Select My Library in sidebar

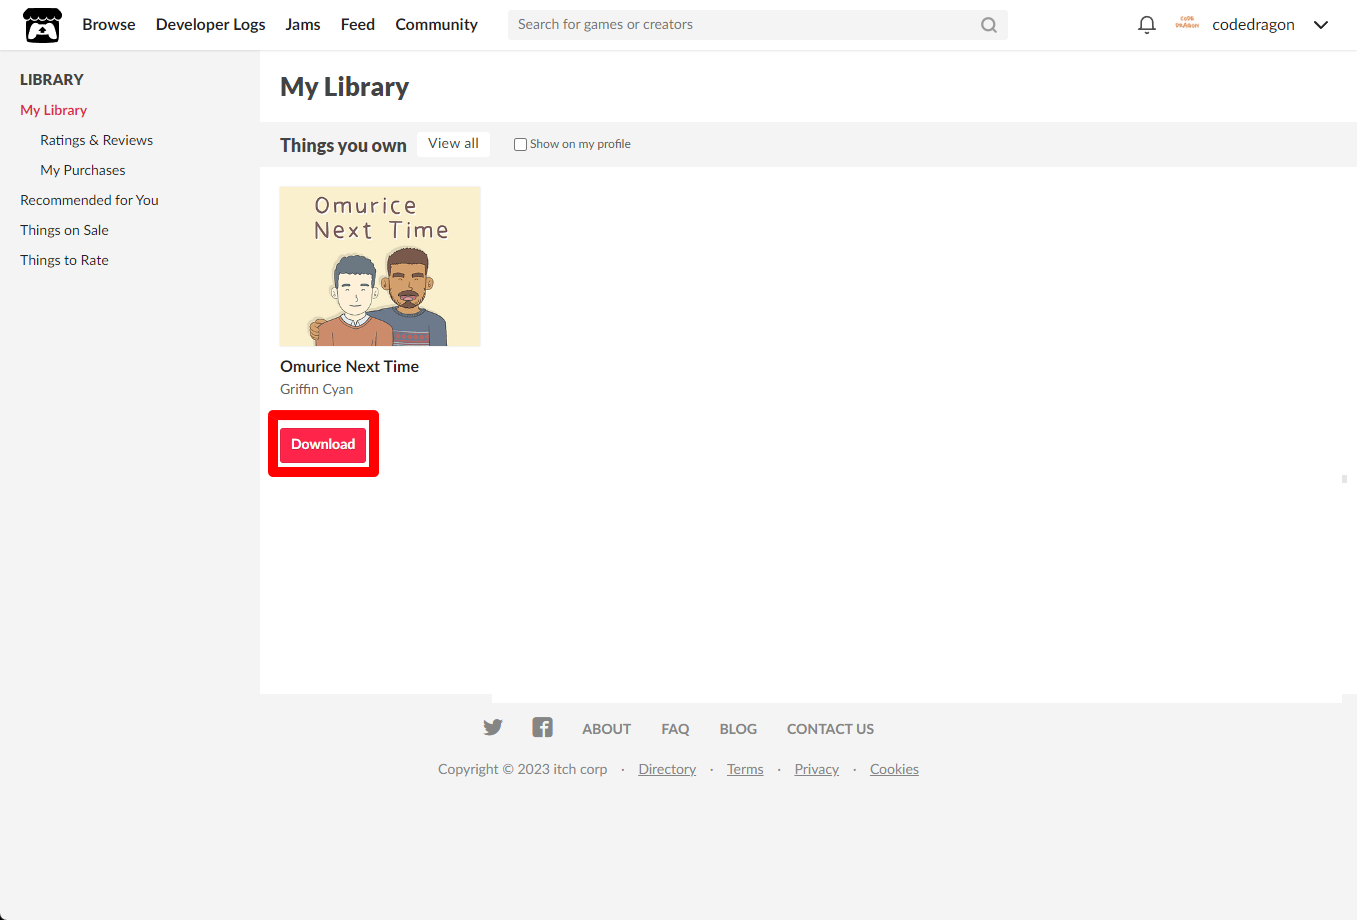[54, 110]
